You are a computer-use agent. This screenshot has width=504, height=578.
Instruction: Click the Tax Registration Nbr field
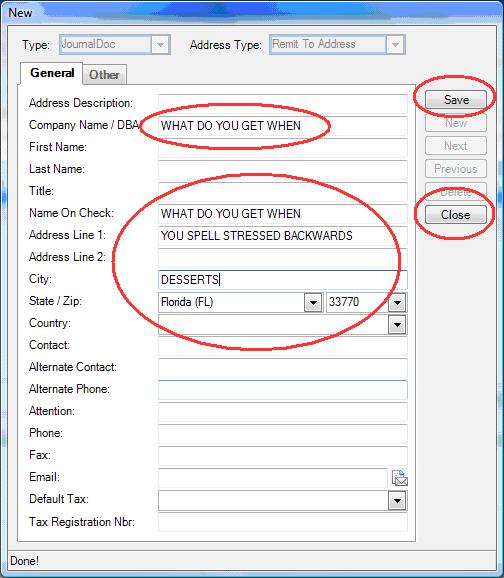pos(283,522)
